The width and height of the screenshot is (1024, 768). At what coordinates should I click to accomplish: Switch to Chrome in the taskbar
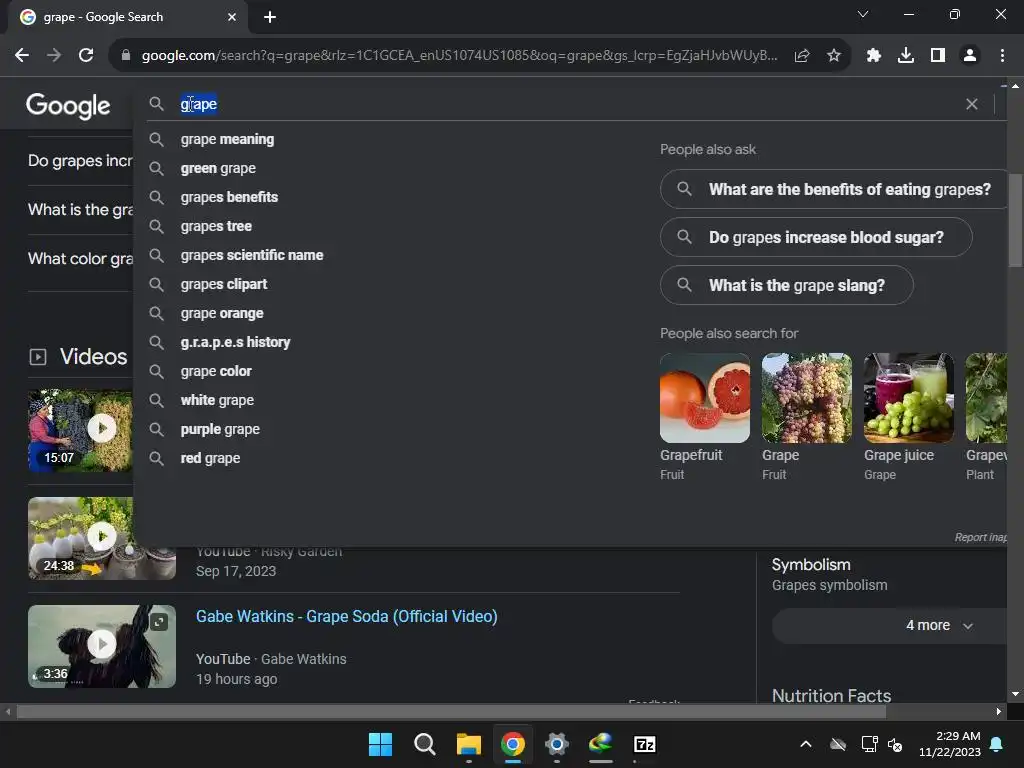click(513, 744)
